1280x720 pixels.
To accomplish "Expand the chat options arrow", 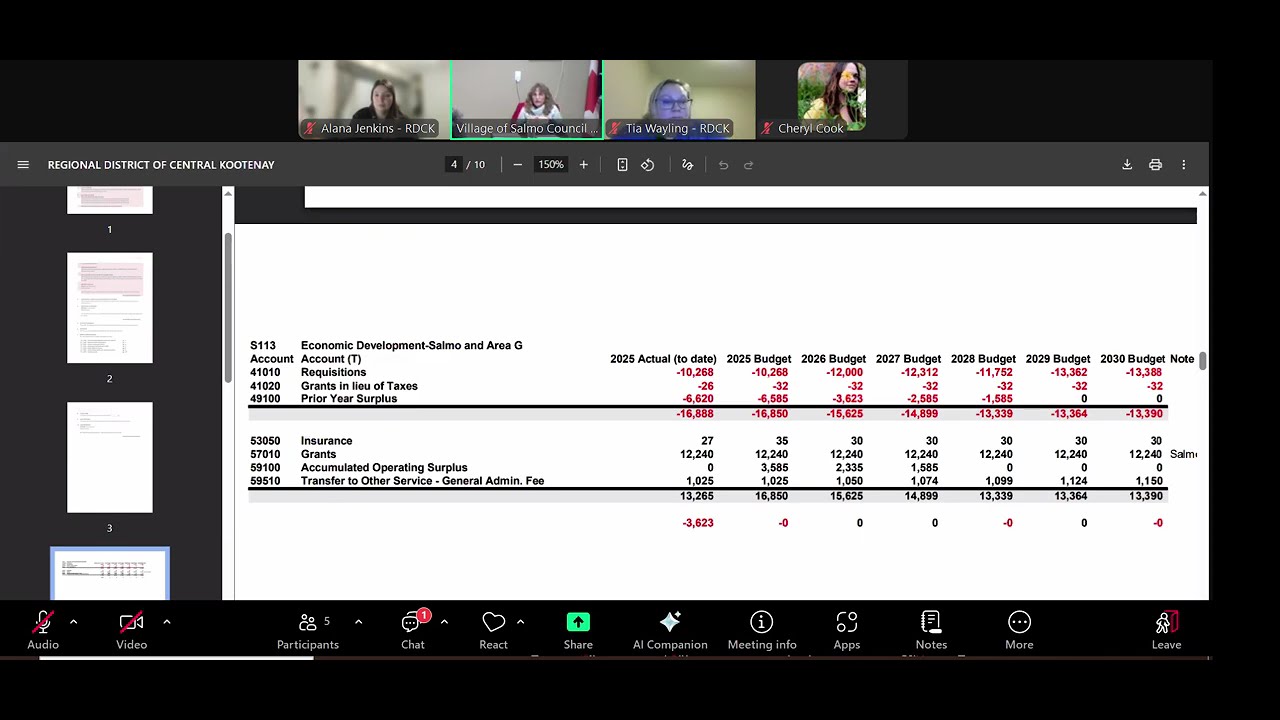I will click(x=444, y=622).
